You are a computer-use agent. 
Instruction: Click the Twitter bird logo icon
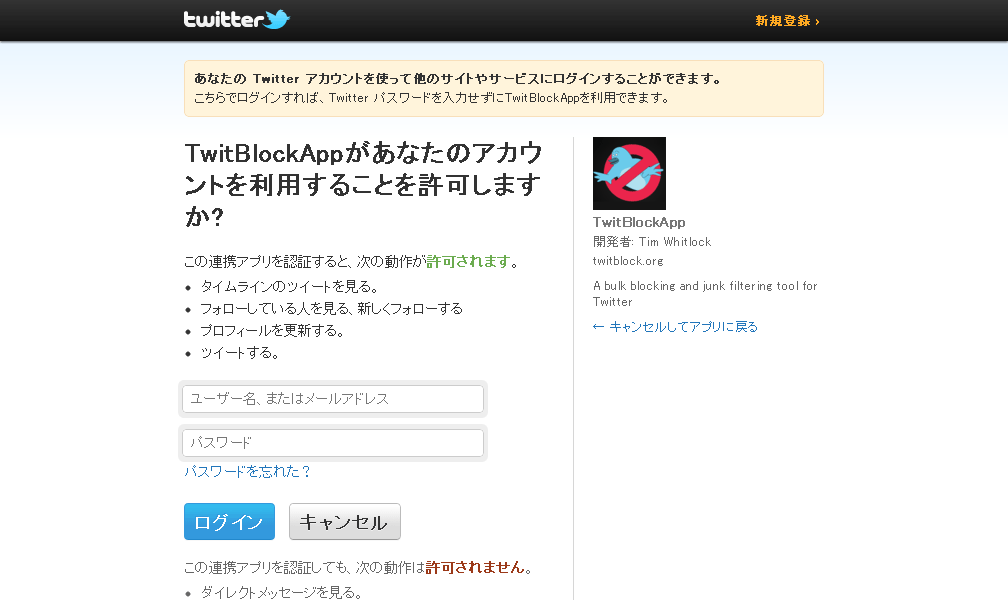click(277, 19)
